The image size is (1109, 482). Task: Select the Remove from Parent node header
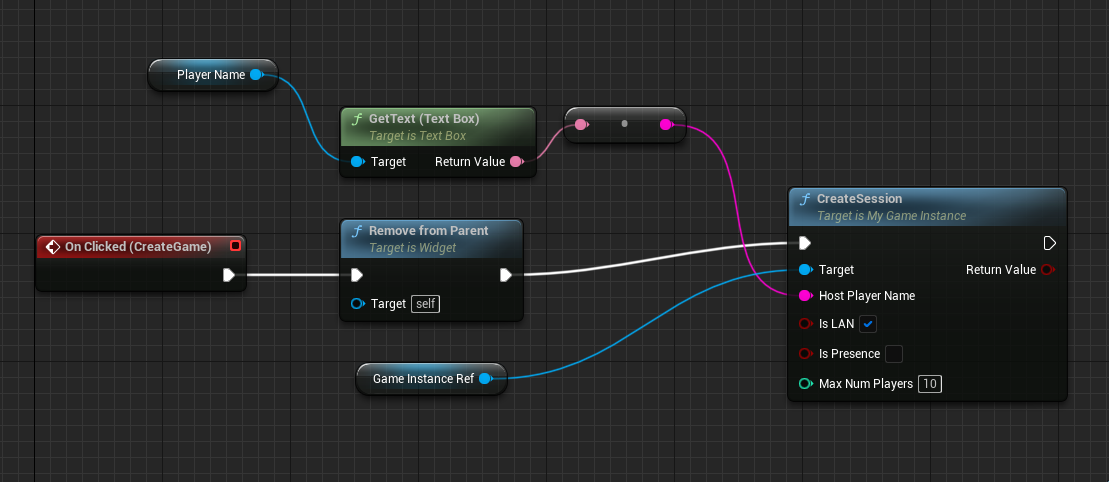pos(431,239)
